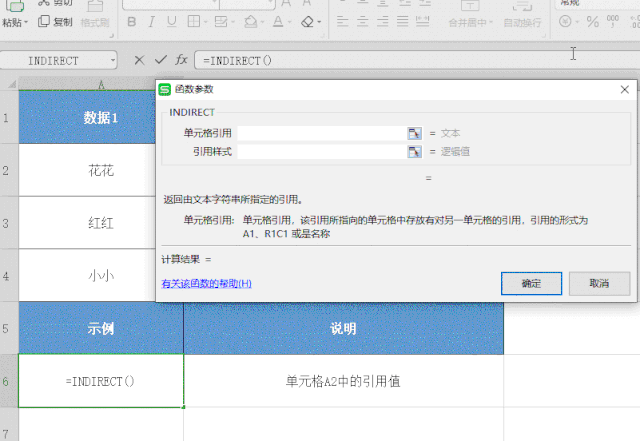The height and width of the screenshot is (441, 640).
Task: Open the name box dropdown
Action: click(113, 61)
